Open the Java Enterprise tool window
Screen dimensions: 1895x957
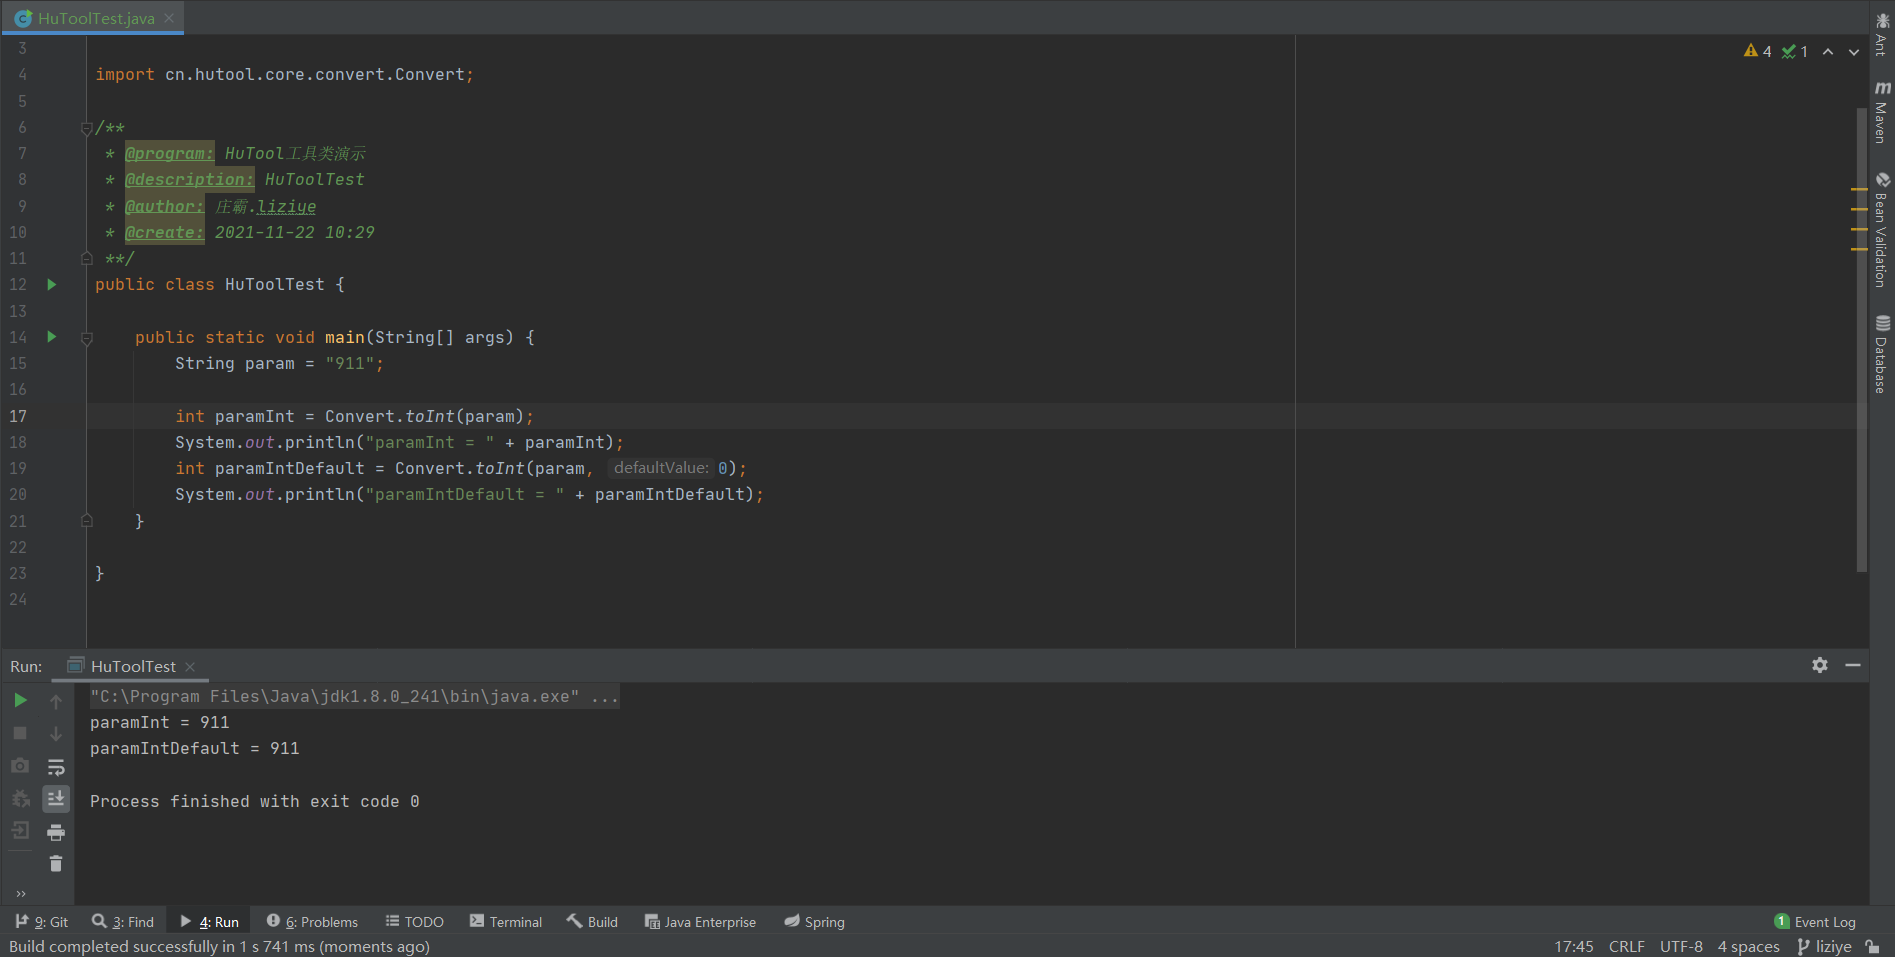coord(700,922)
